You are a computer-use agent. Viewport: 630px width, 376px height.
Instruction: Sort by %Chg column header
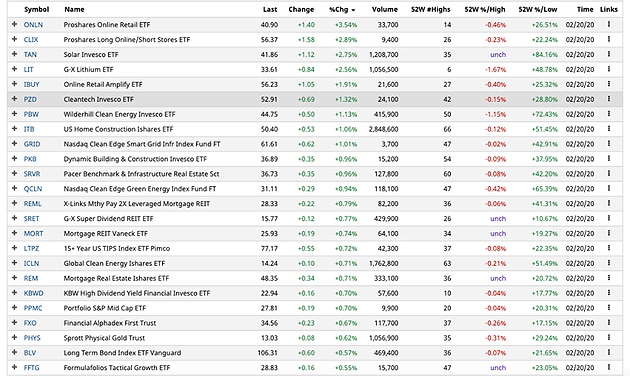pyautogui.click(x=342, y=10)
